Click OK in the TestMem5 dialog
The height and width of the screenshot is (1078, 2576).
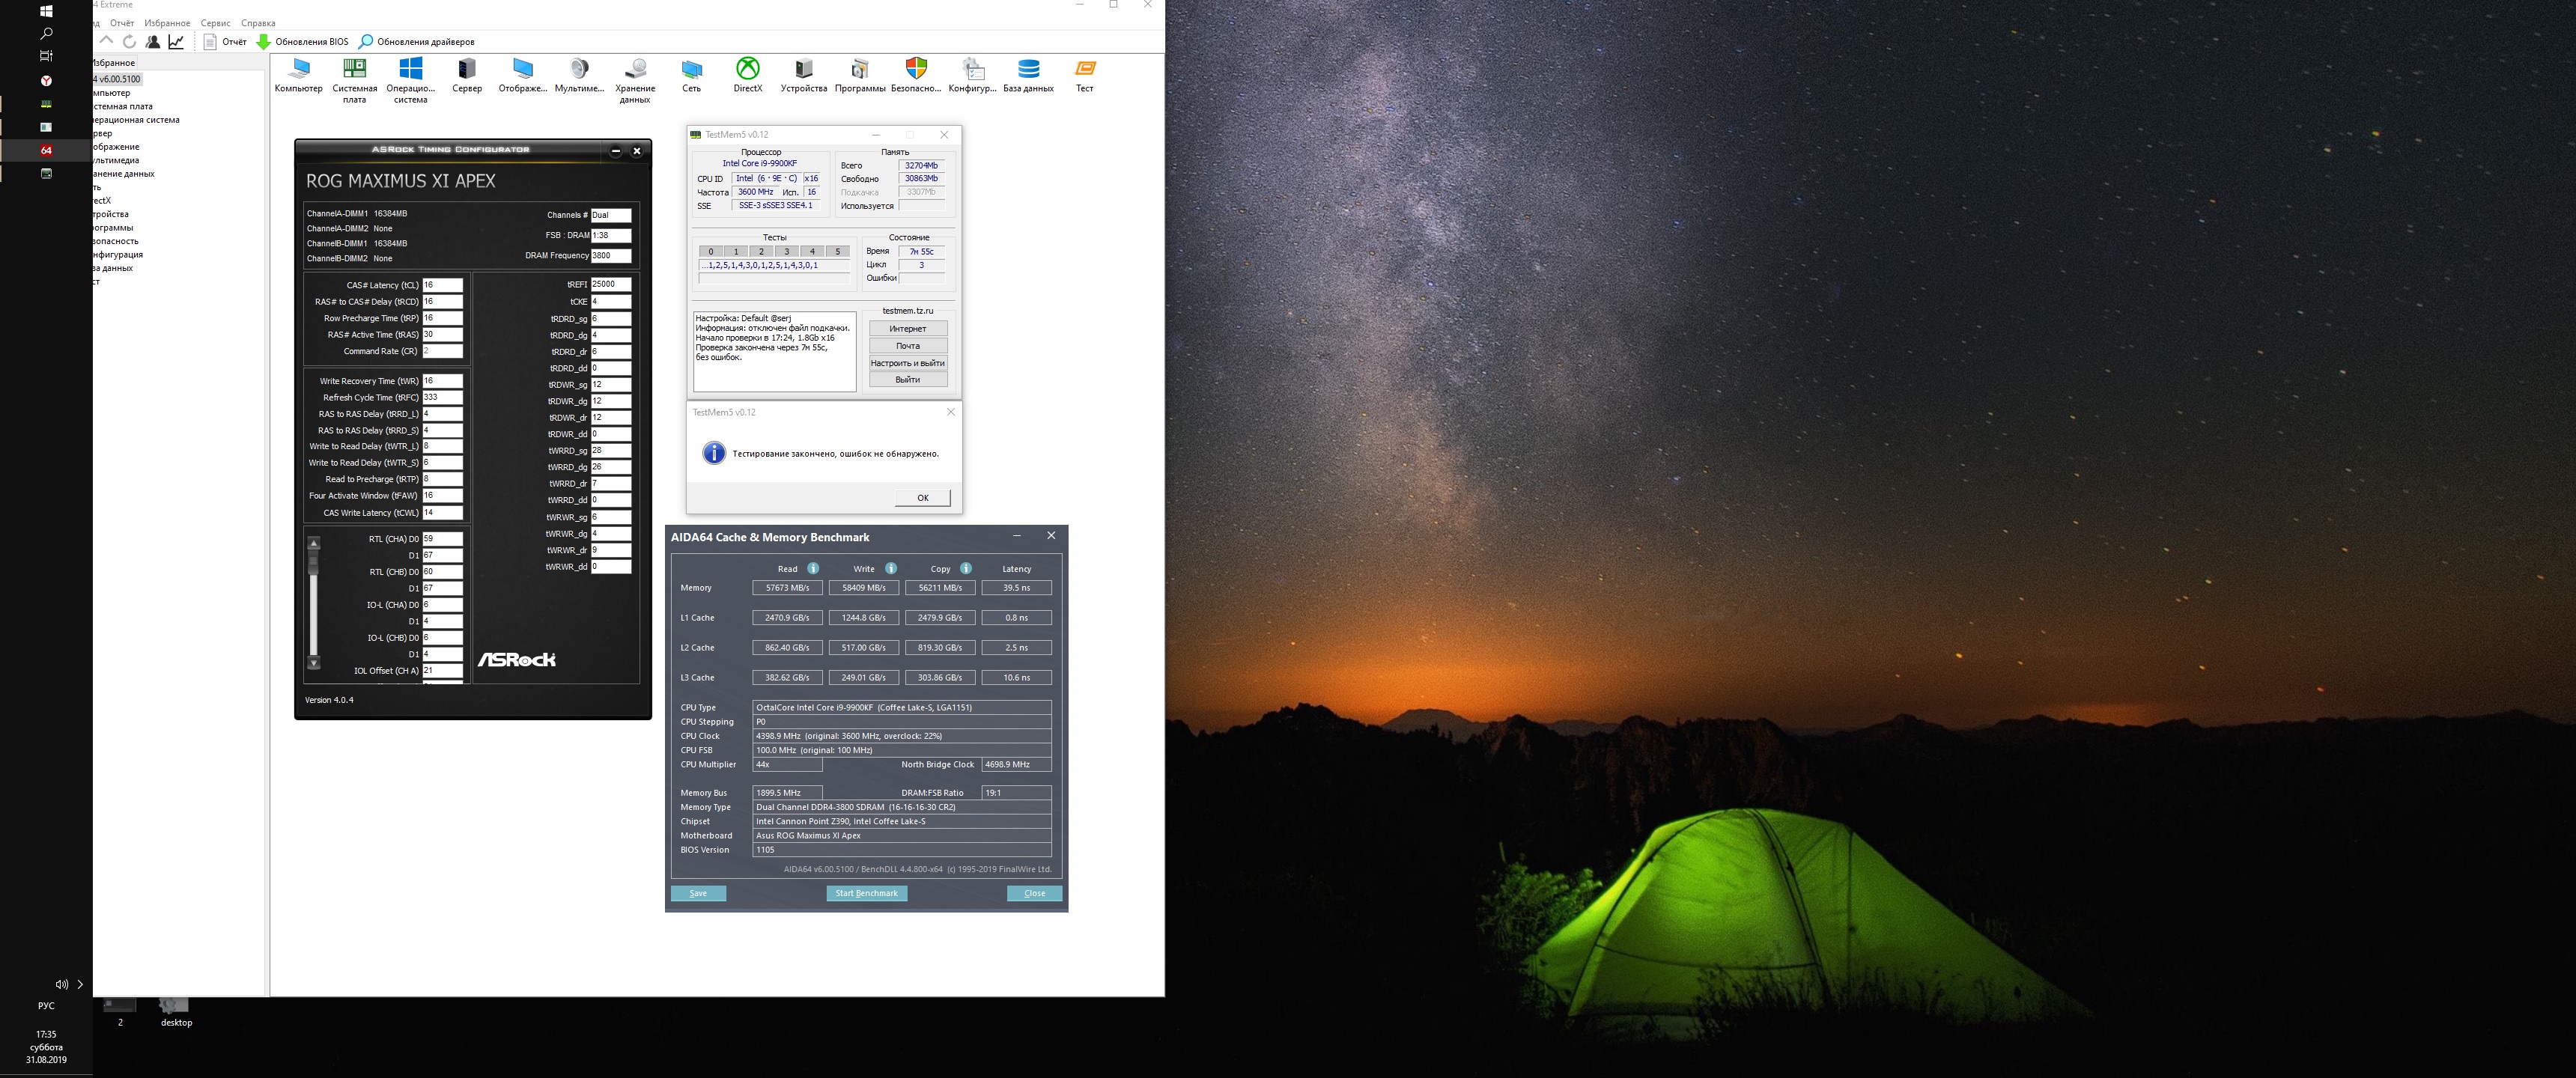(922, 497)
